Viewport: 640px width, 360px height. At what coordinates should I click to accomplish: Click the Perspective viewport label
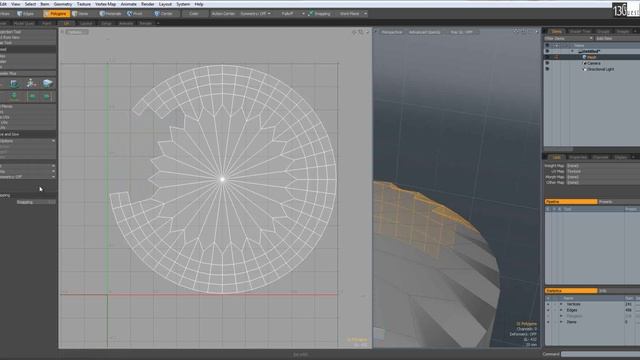coord(392,32)
